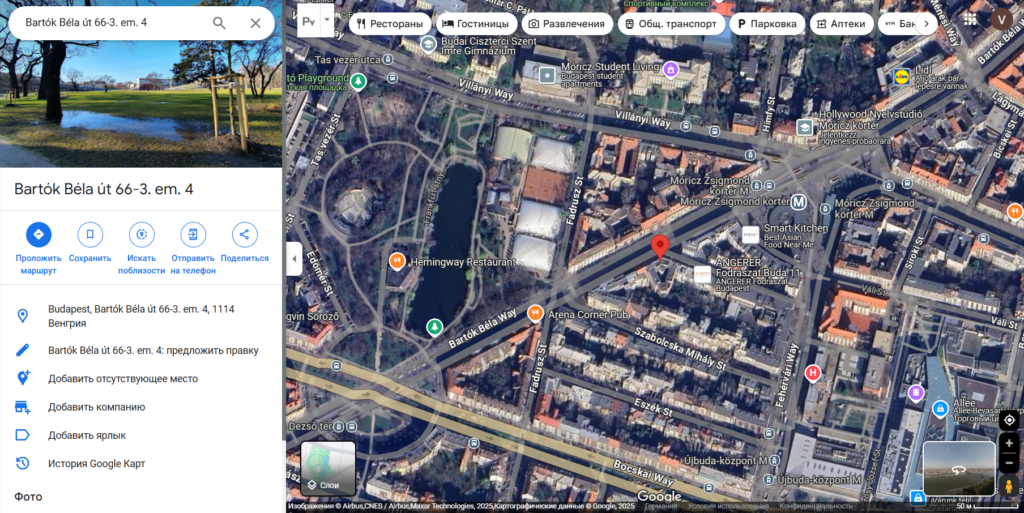Start directions with Проложить маршрут button

coord(39,249)
